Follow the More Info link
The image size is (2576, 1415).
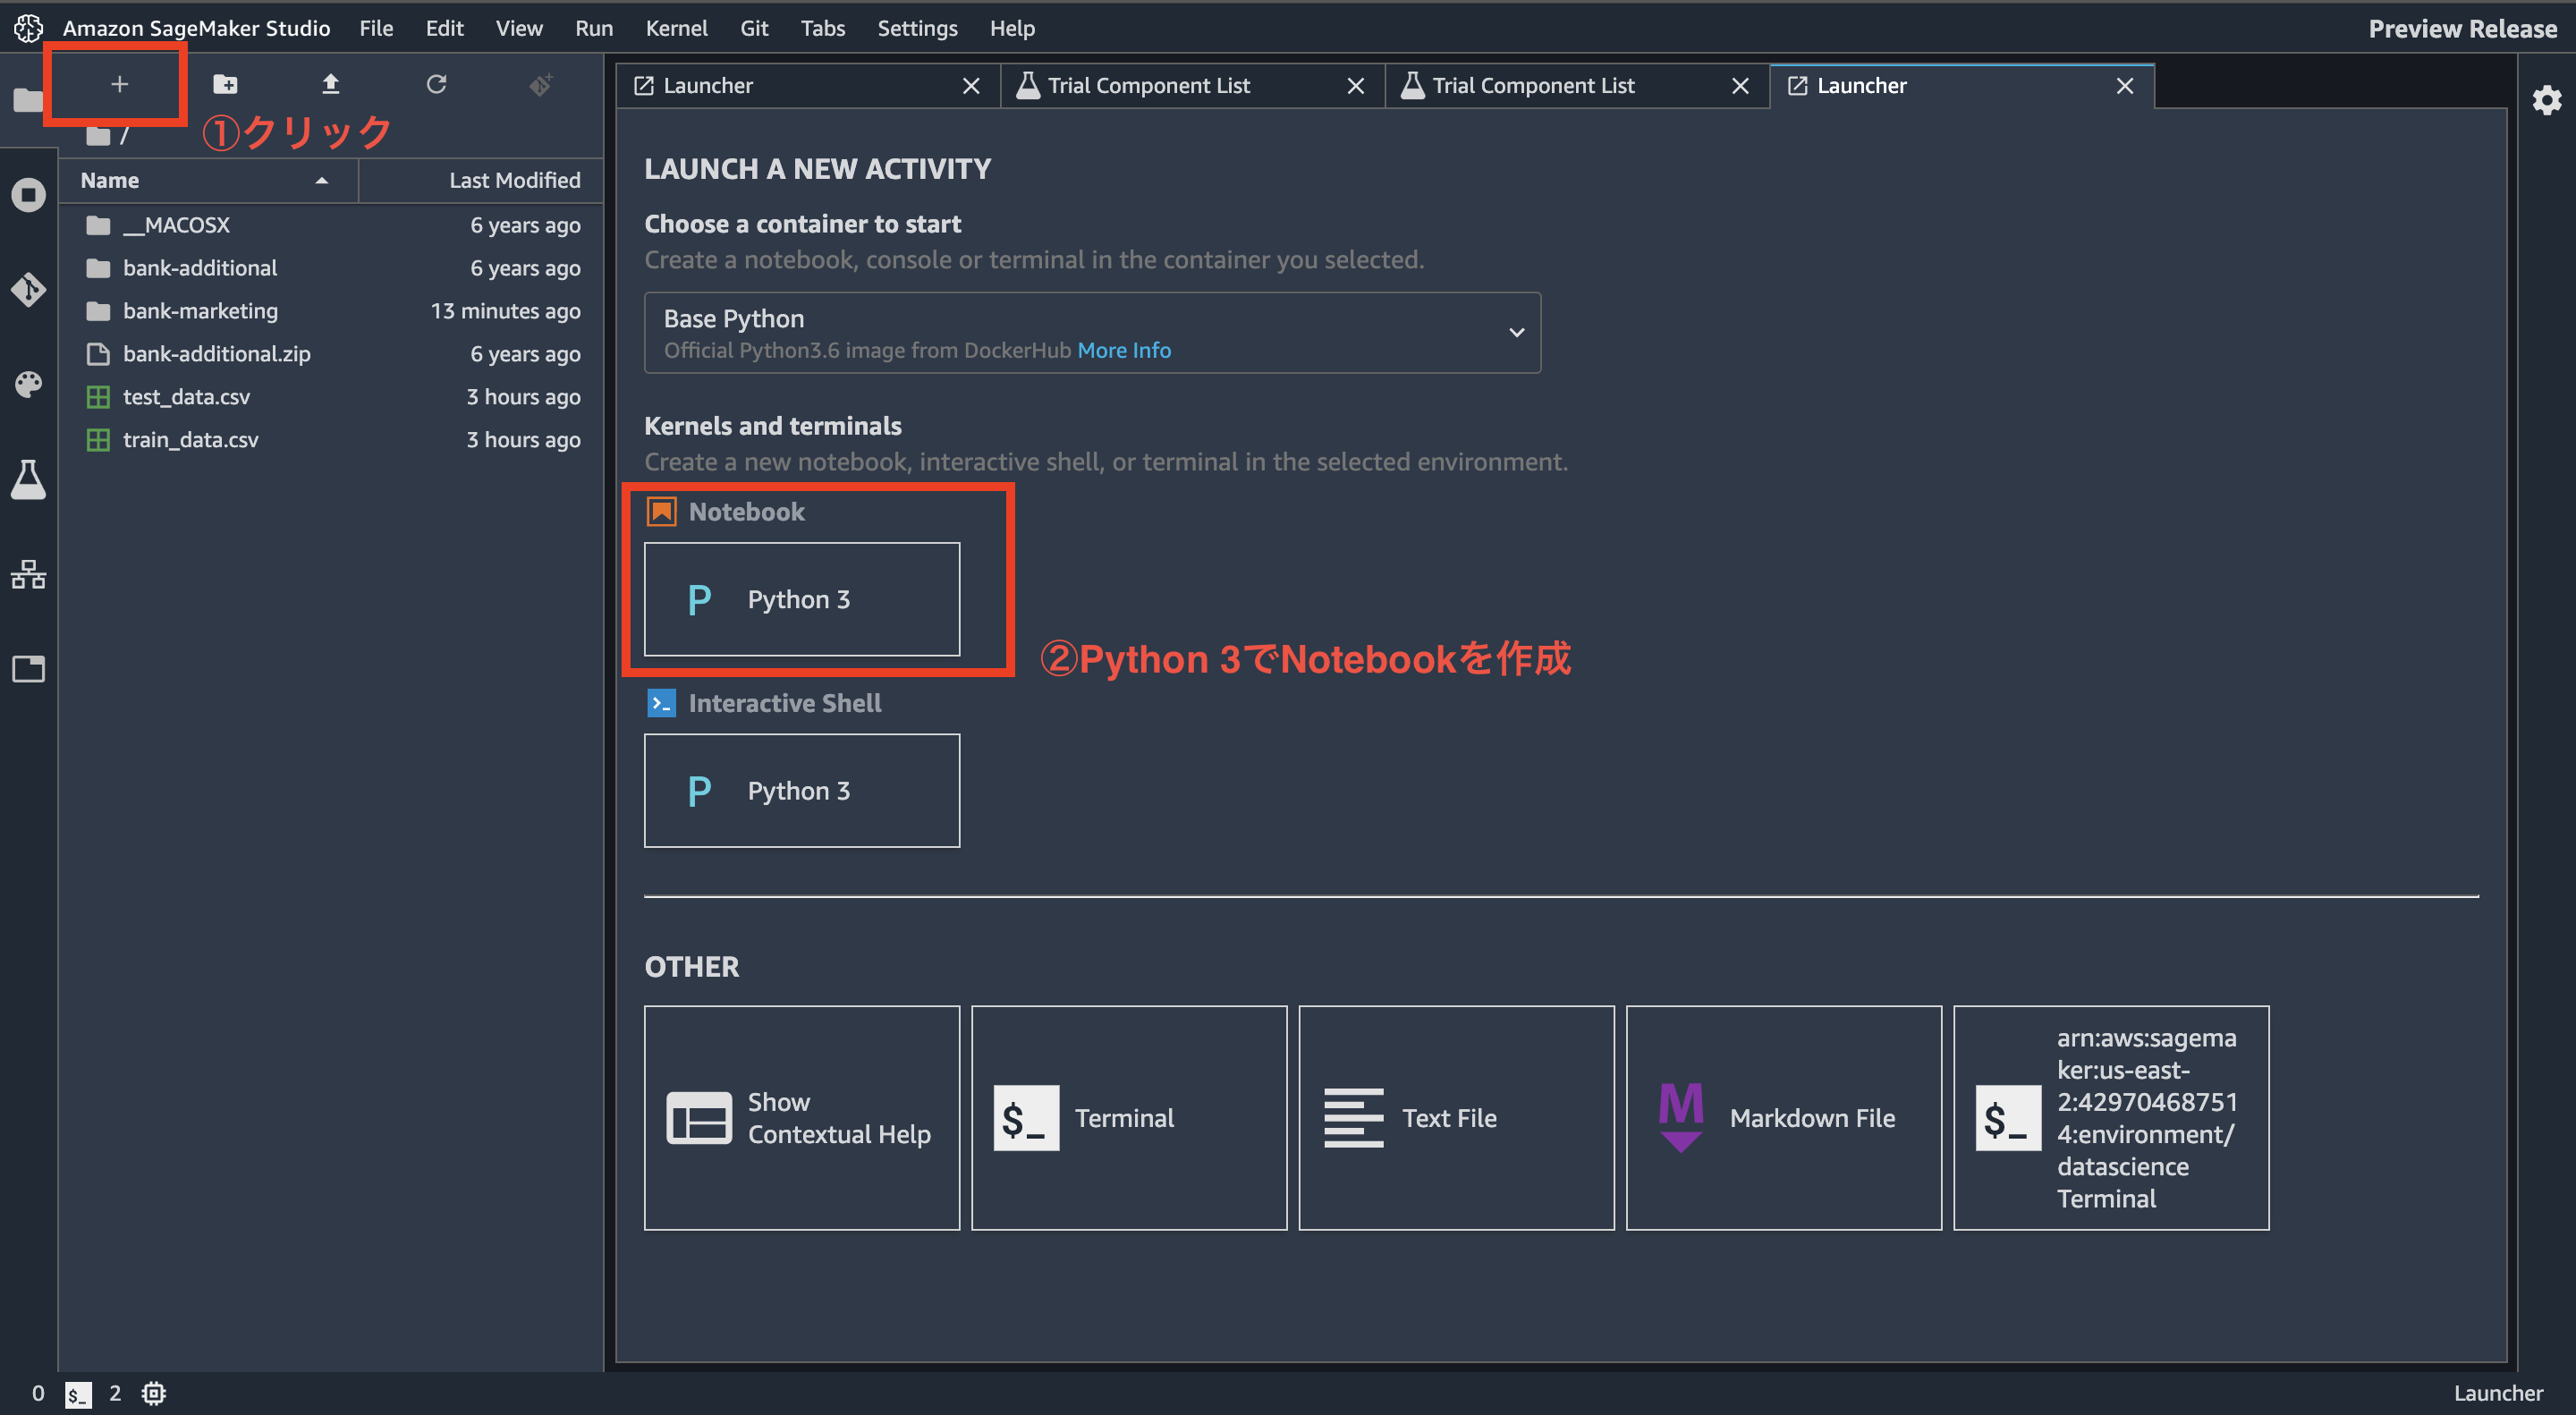[x=1124, y=350]
